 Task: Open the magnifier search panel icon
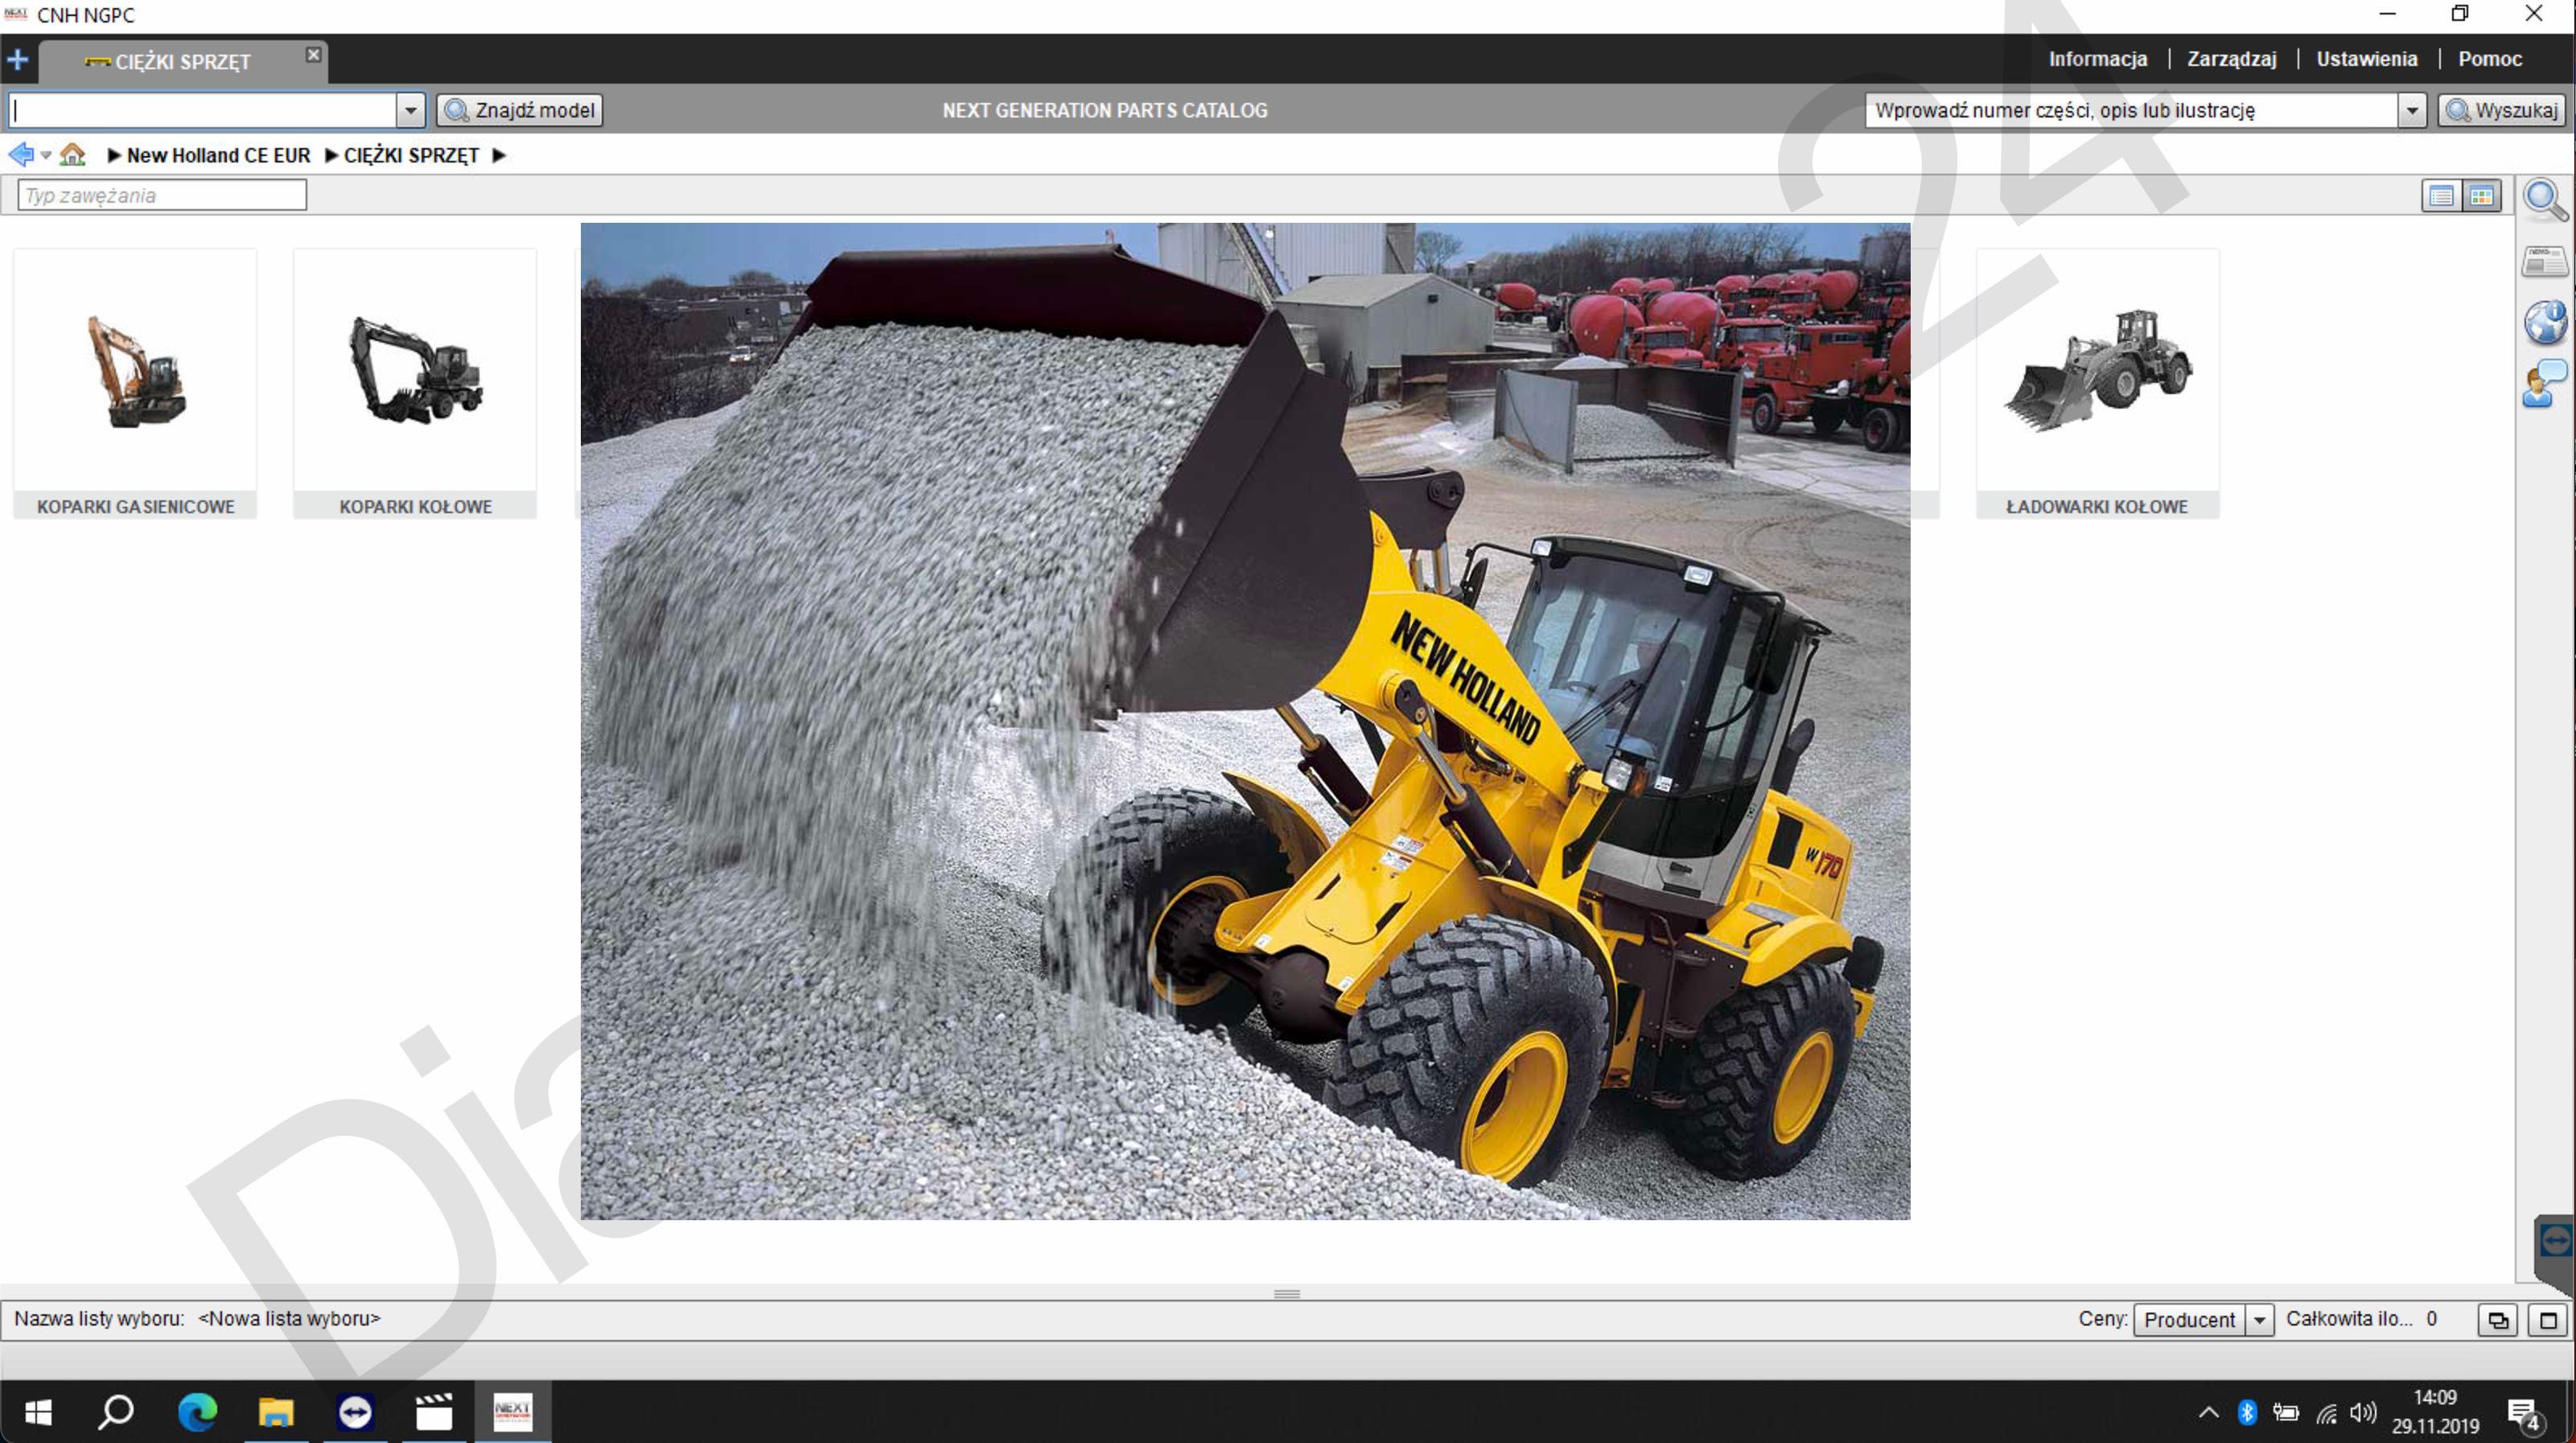(2543, 199)
